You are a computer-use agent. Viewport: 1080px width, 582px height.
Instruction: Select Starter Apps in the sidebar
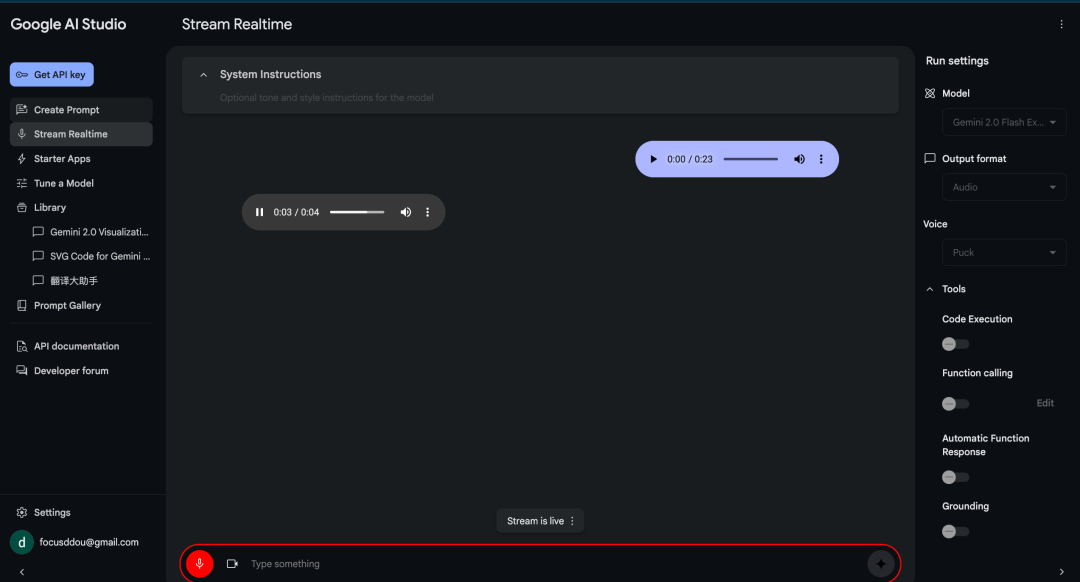click(62, 159)
